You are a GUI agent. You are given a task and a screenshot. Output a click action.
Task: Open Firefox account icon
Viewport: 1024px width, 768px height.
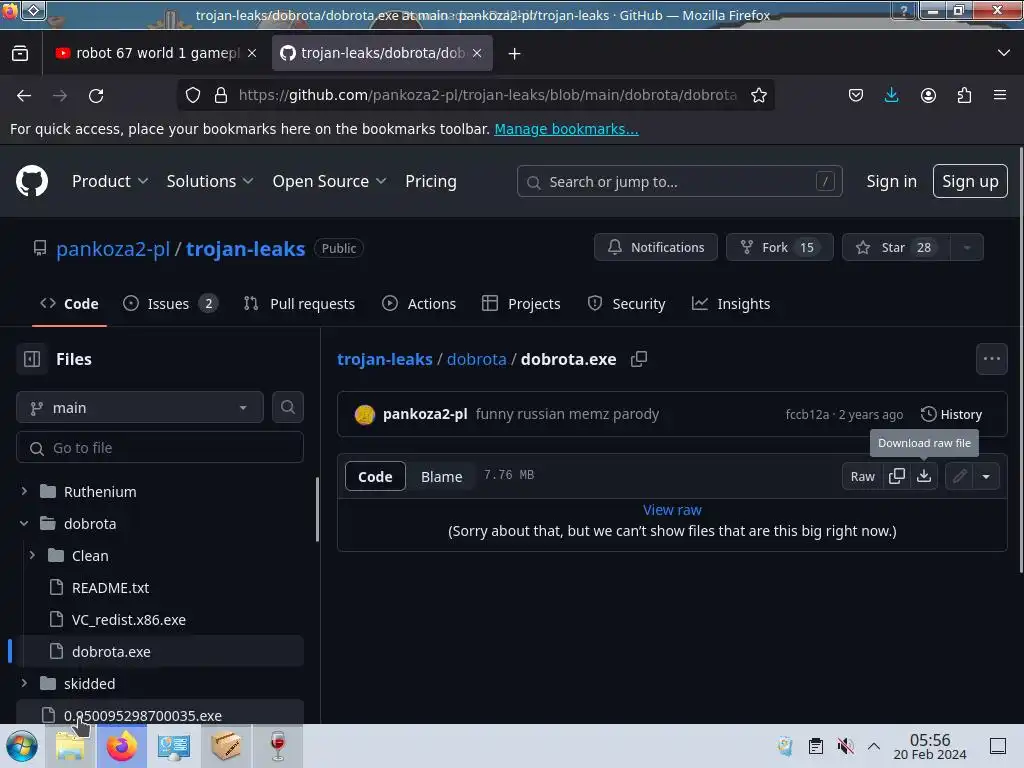point(928,95)
